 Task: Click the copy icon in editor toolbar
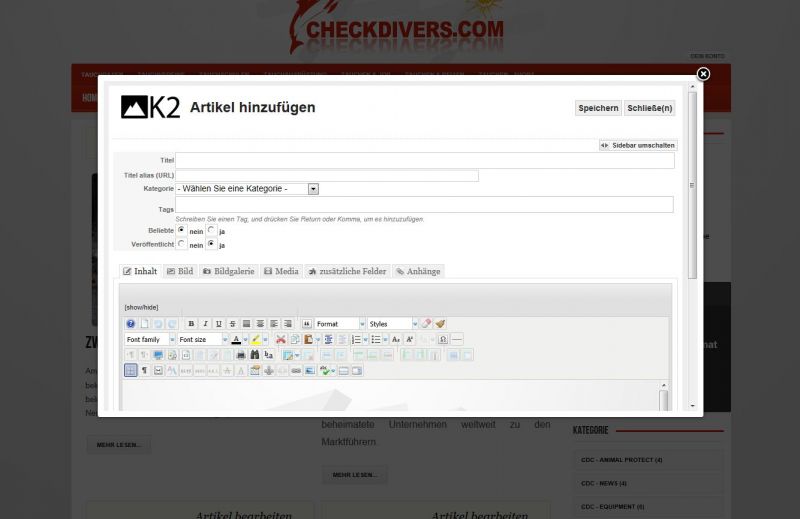tap(295, 339)
